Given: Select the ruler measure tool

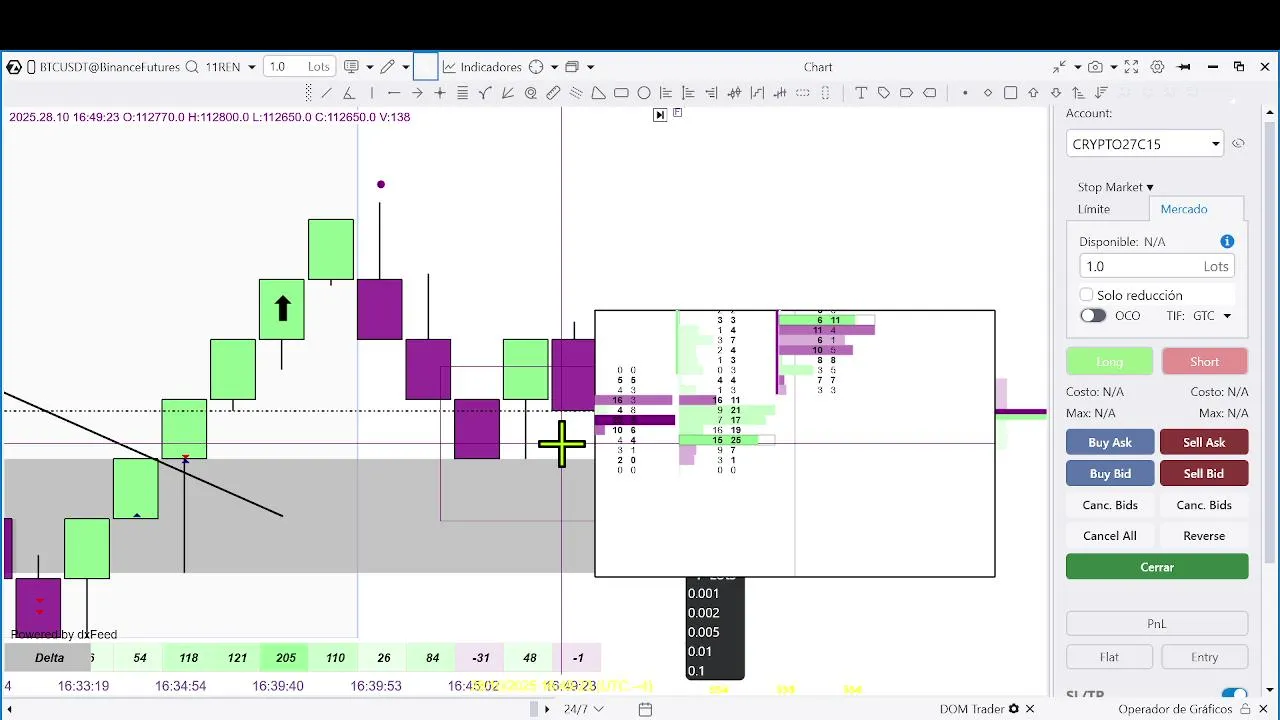Looking at the screenshot, I should (553, 93).
